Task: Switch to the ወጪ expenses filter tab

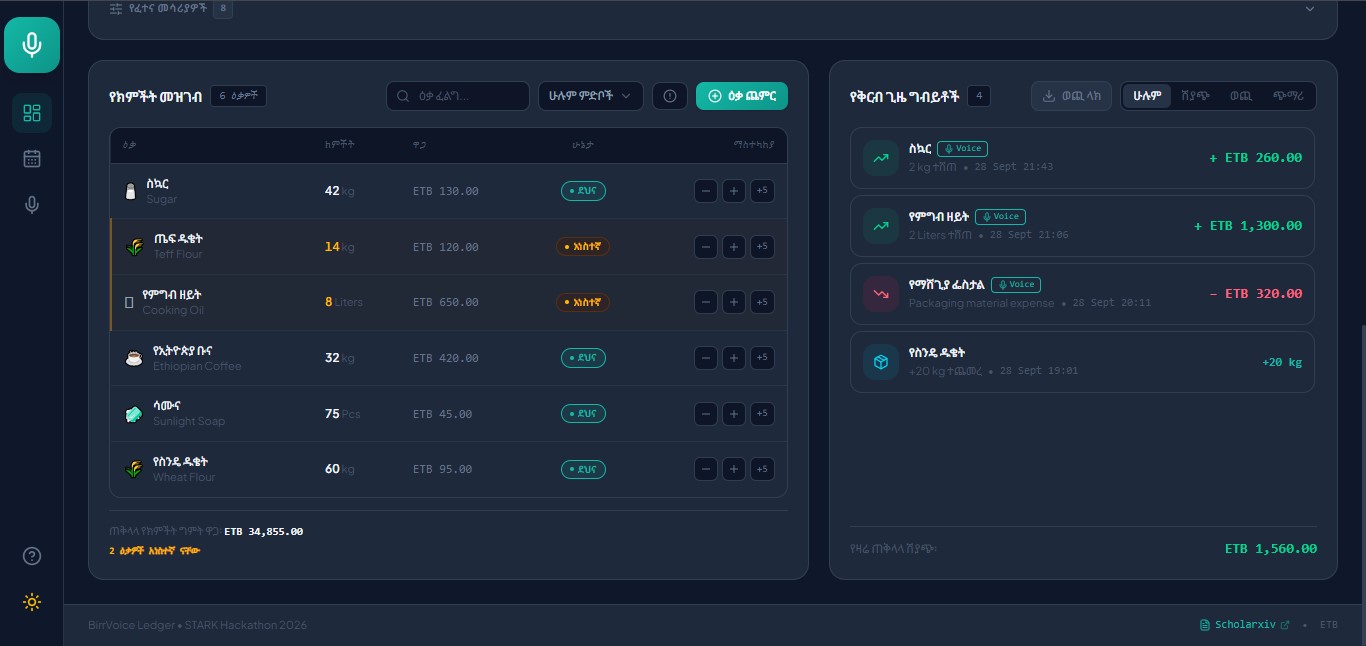Action: pyautogui.click(x=1240, y=96)
